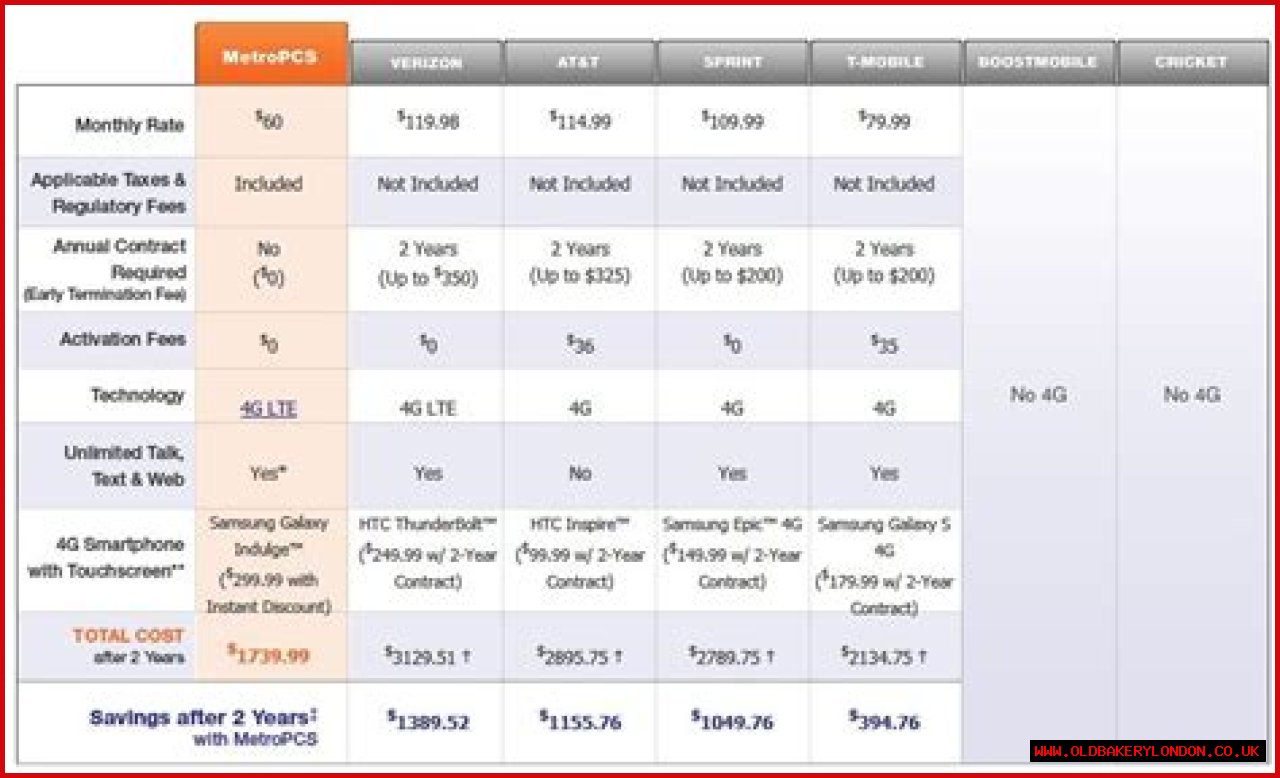Click the Annual Contract Required row label
This screenshot has width=1280, height=778.
(105, 270)
